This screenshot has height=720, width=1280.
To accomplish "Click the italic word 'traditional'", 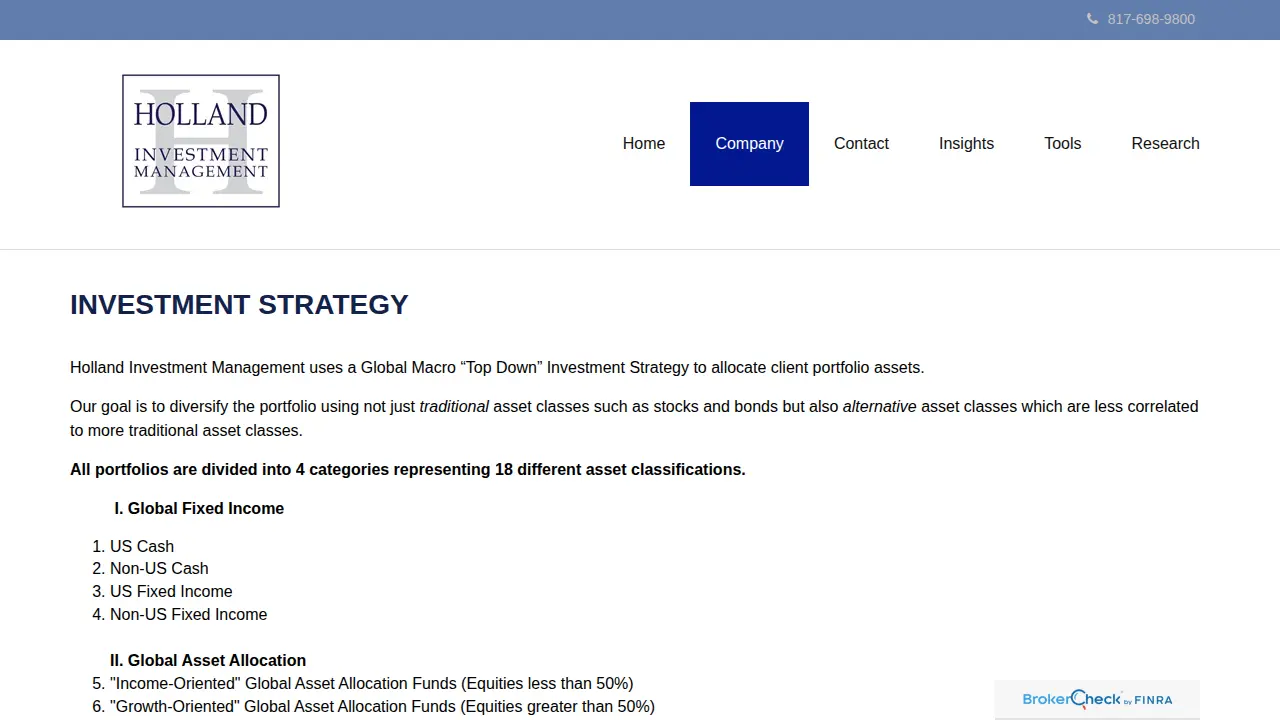I will [x=454, y=406].
